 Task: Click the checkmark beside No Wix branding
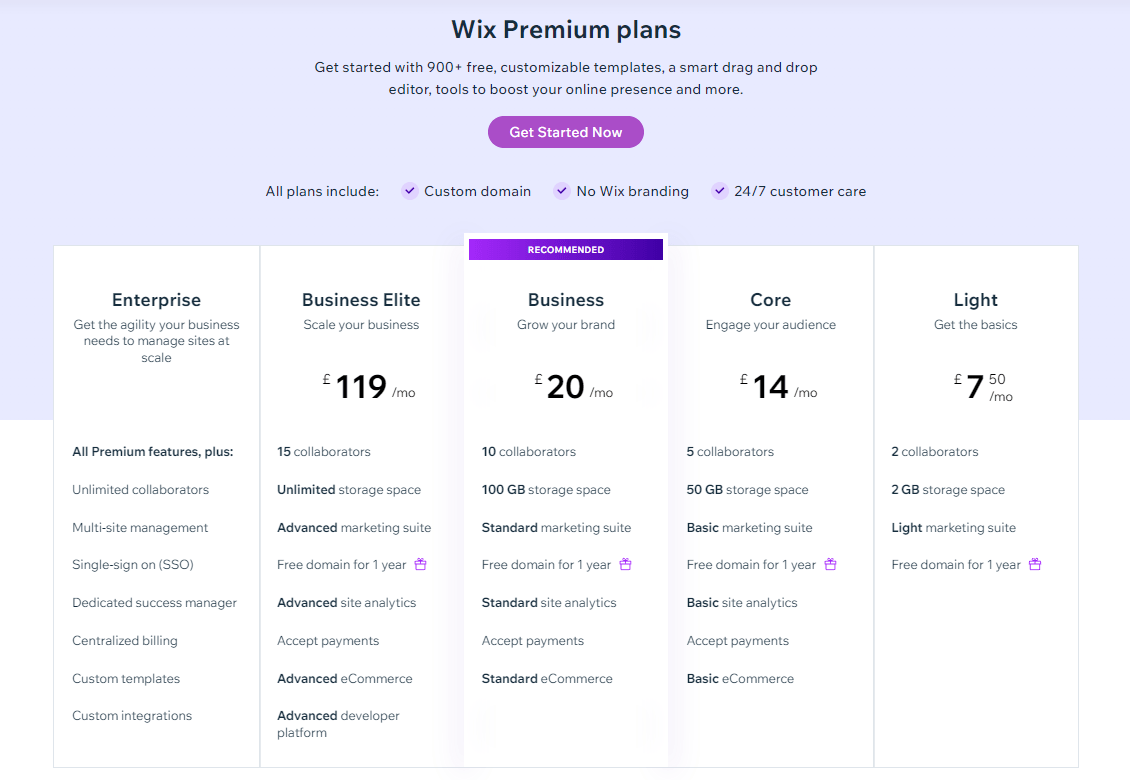561,190
